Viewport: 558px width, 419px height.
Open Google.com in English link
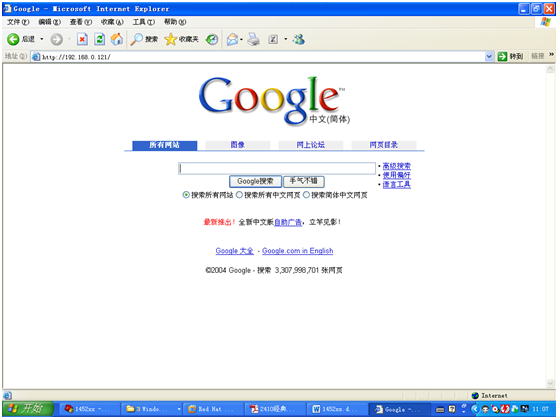[x=298, y=251]
